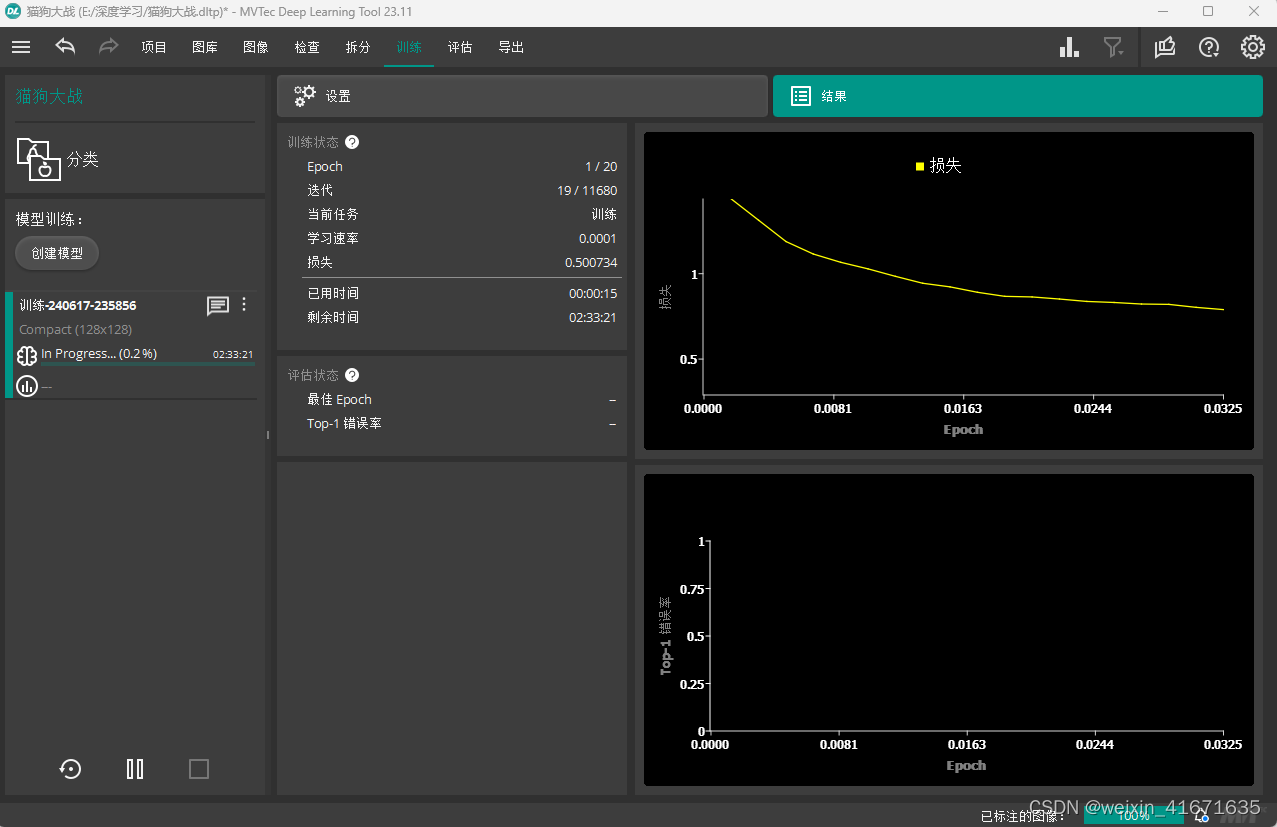Open the 项目 menu tab
The image size is (1277, 827).
coord(154,47)
